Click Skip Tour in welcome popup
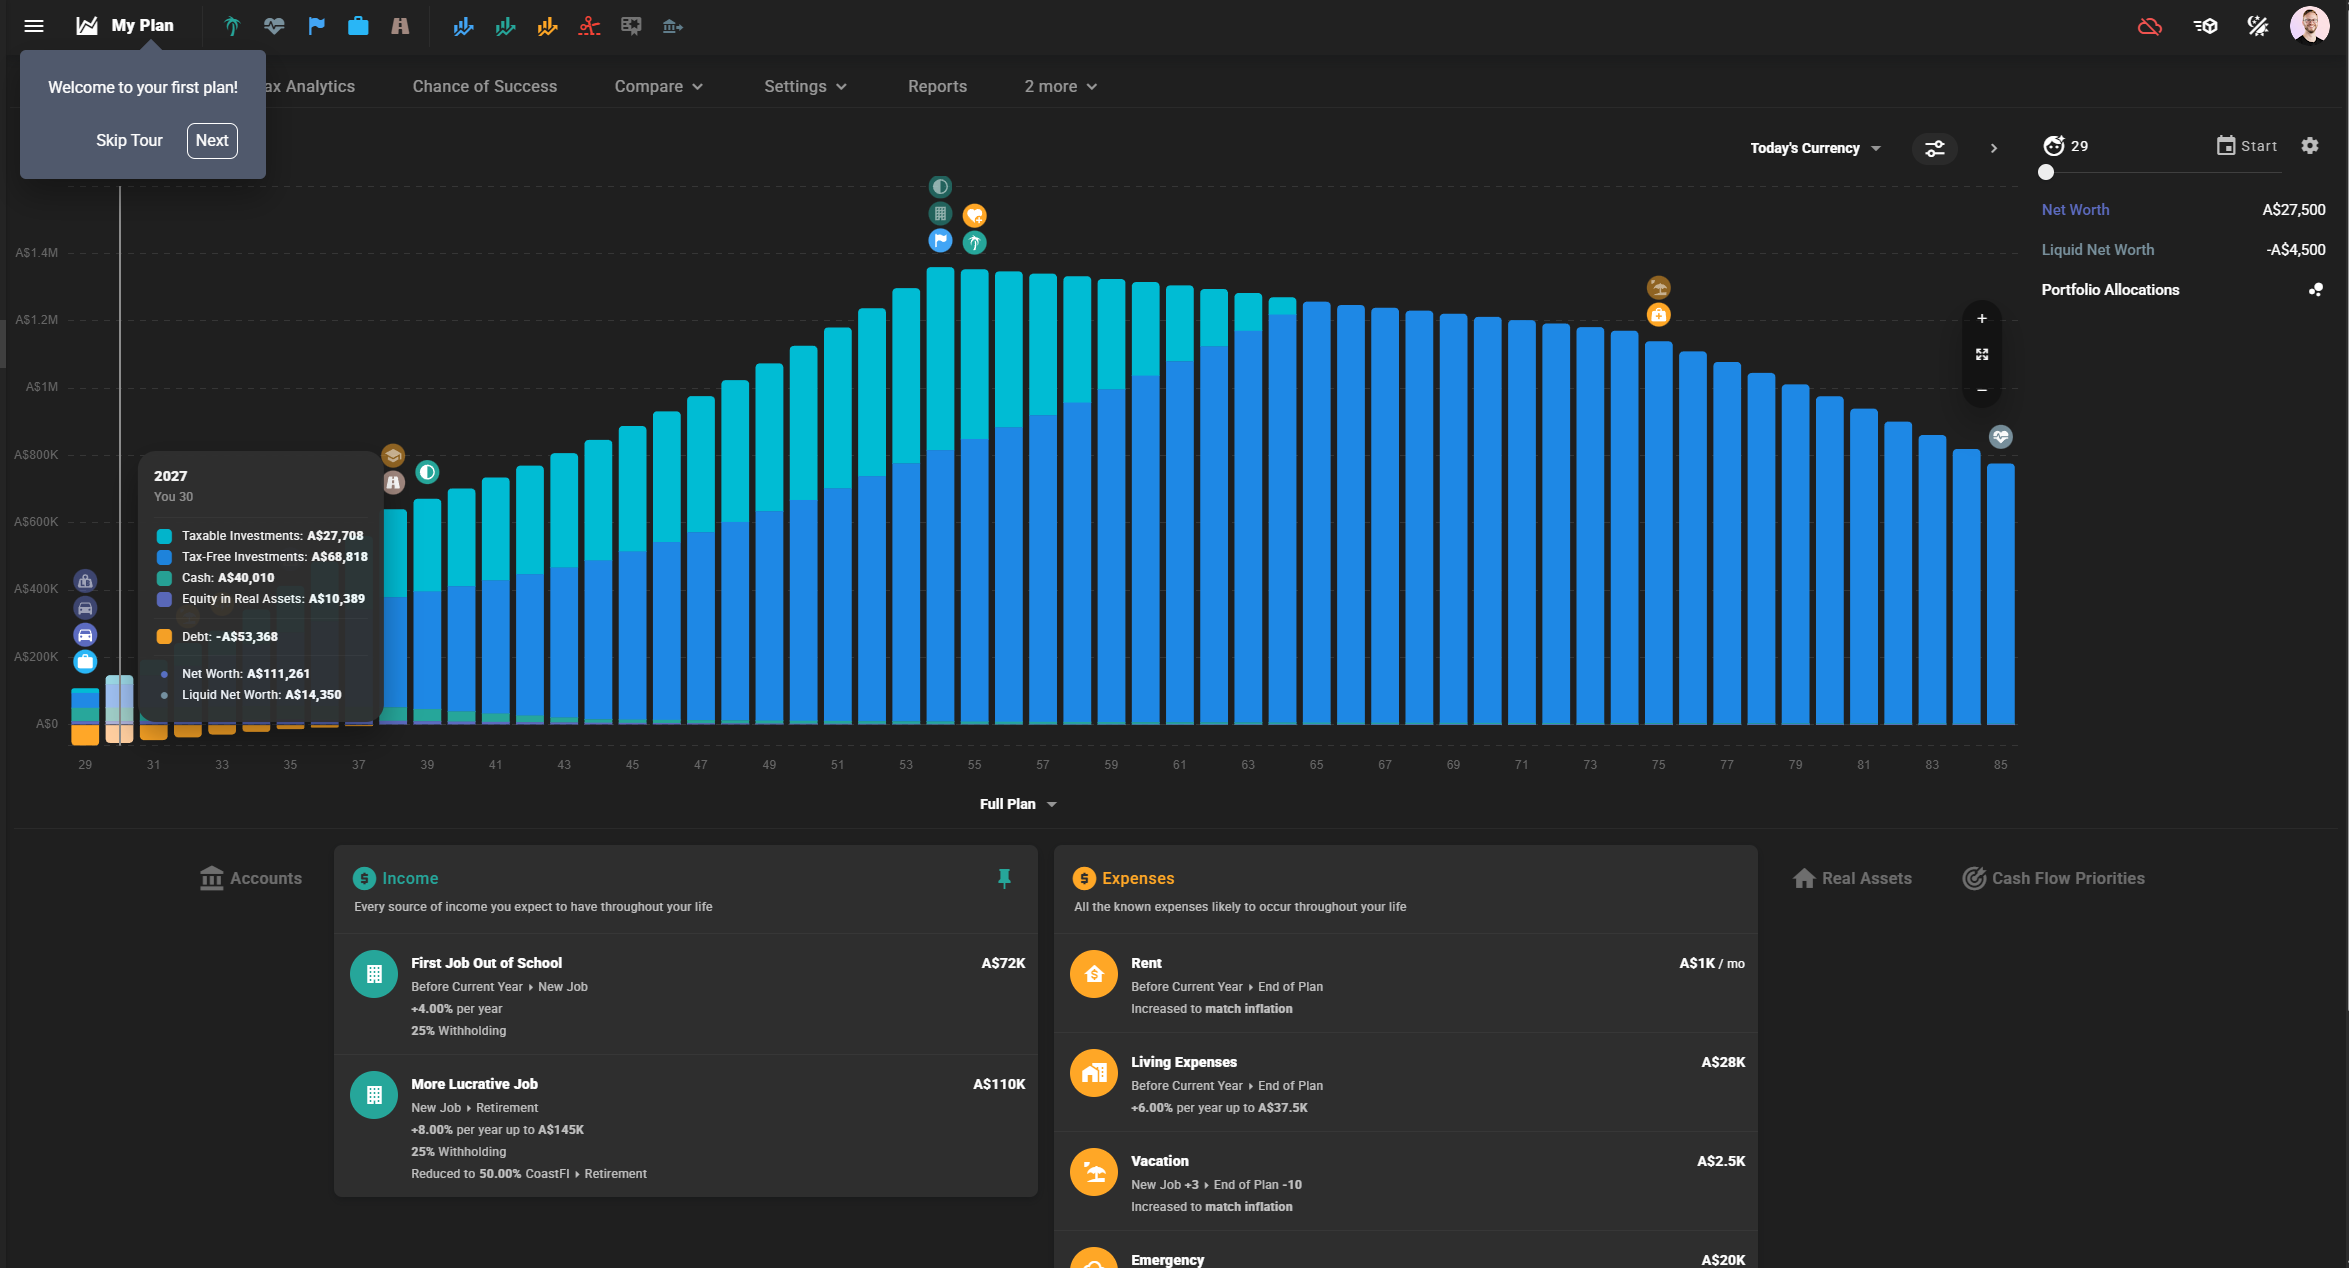Screen dimensions: 2349x1268 coord(129,140)
